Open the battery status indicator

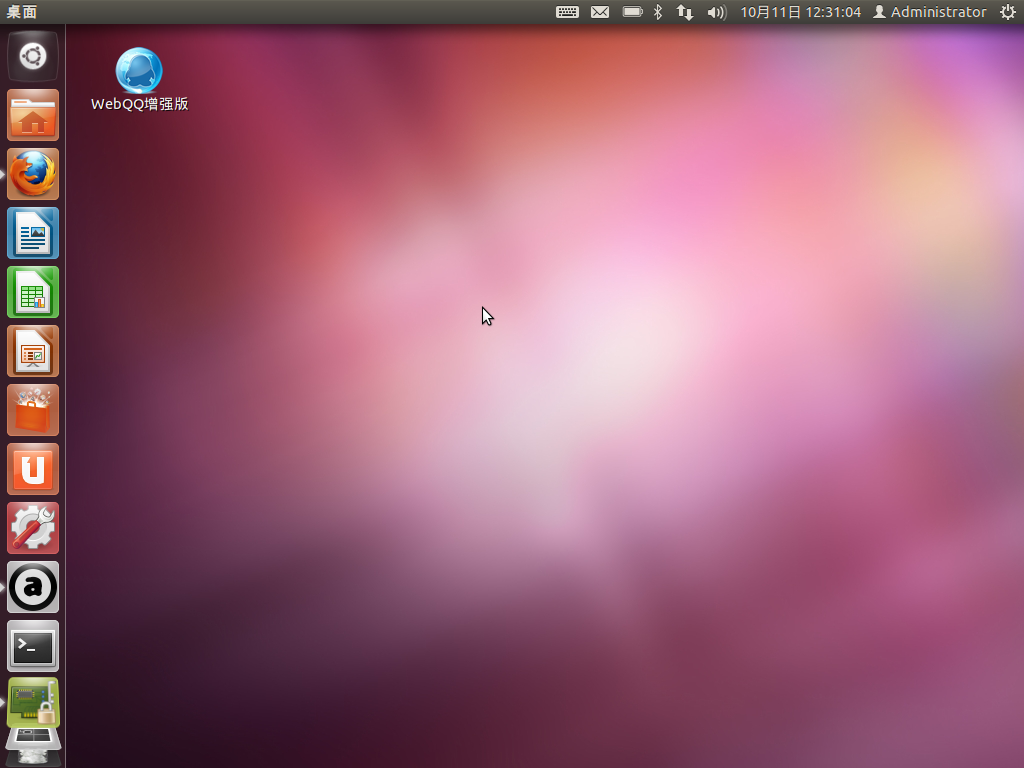(x=632, y=12)
